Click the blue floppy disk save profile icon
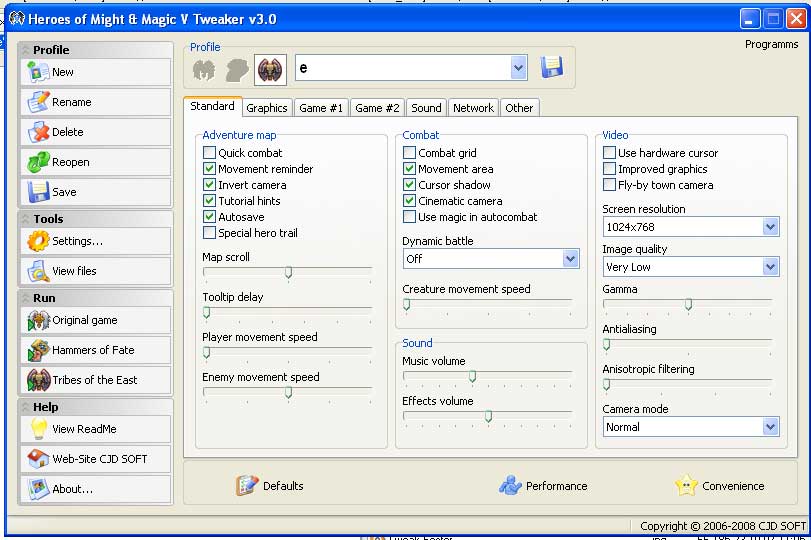Viewport: 811px width, 540px height. (552, 68)
